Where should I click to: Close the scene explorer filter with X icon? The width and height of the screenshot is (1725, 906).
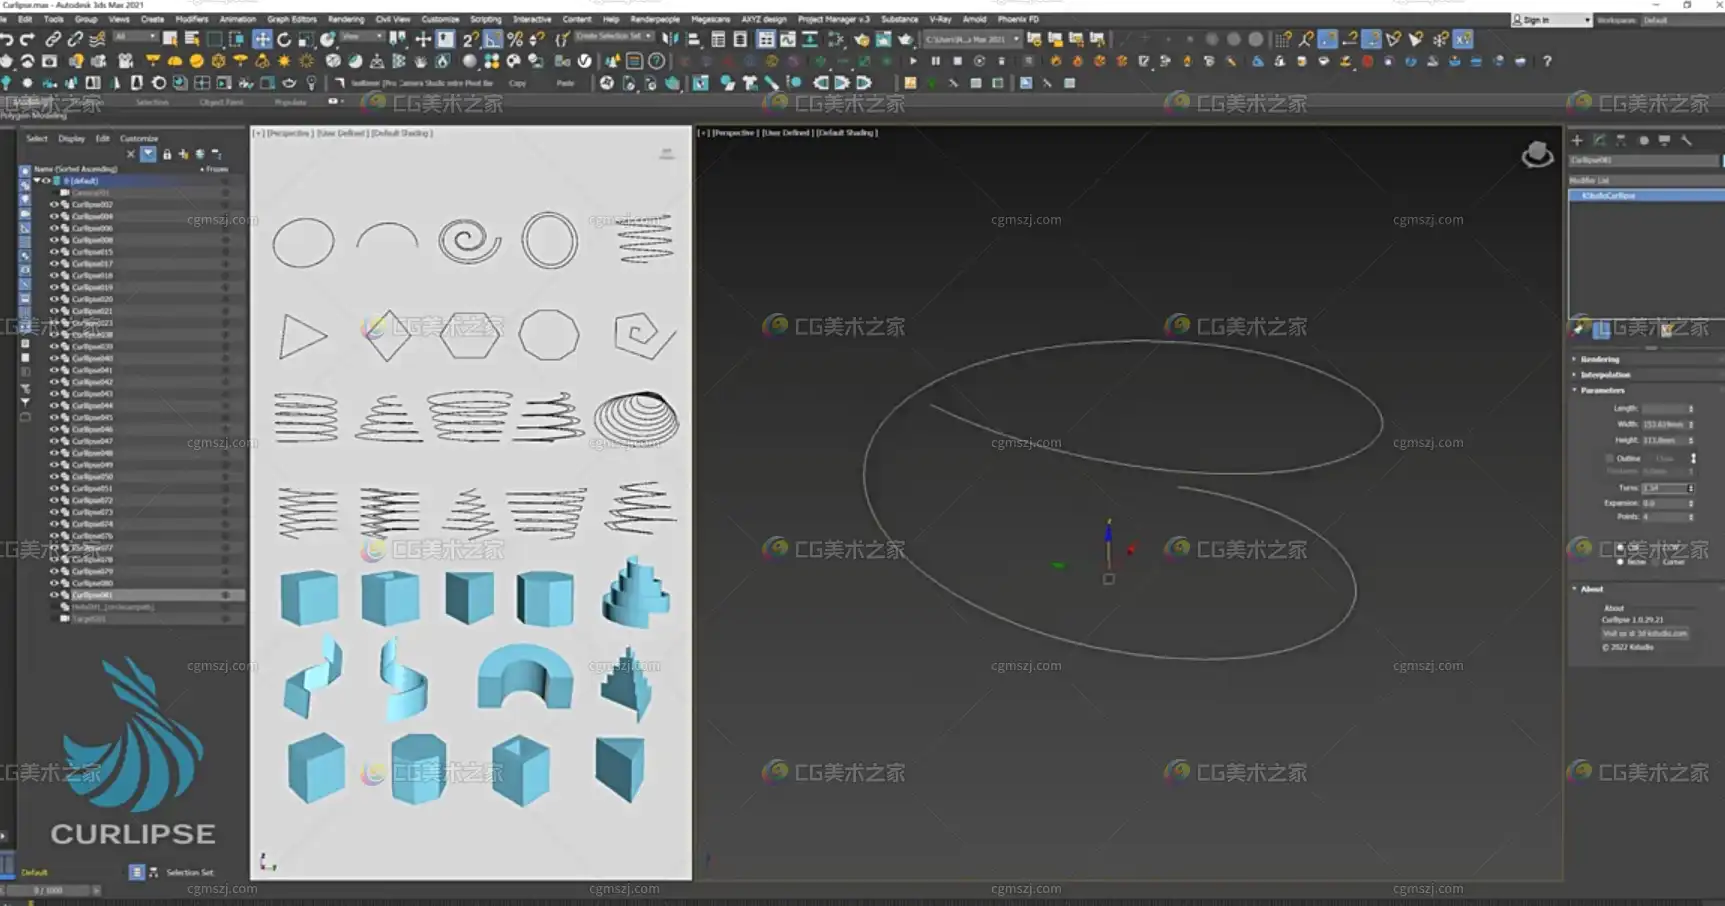pos(130,154)
